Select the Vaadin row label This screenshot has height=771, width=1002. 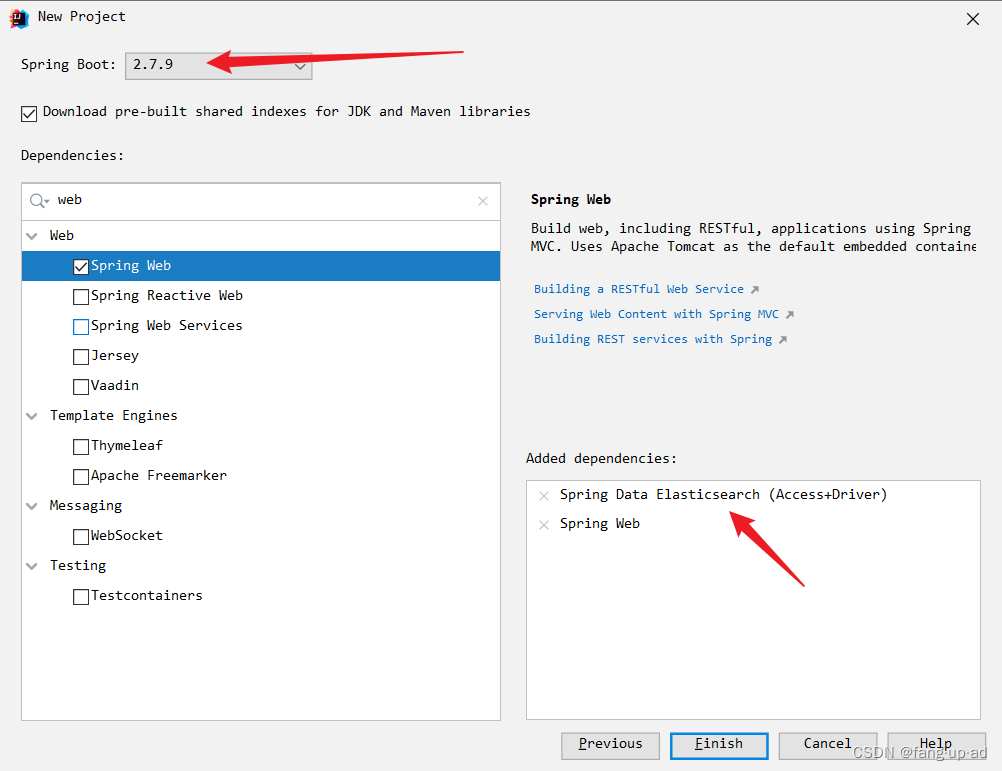click(x=114, y=386)
